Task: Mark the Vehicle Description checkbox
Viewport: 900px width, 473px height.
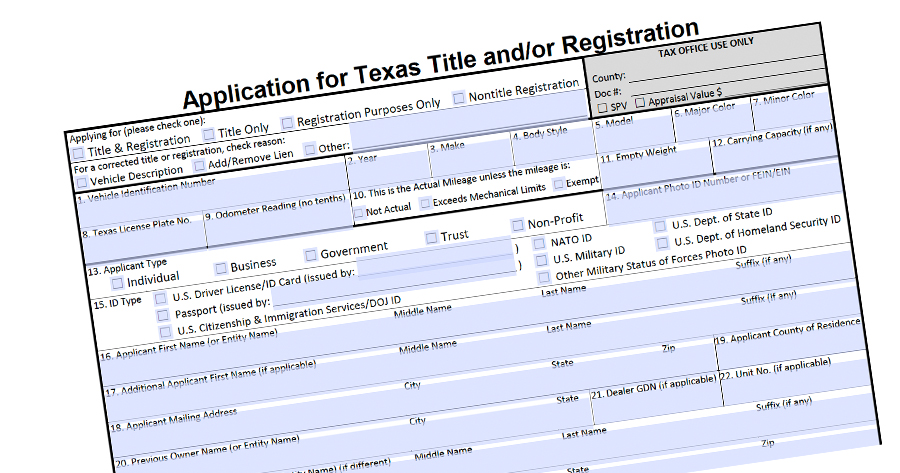Action: point(82,182)
